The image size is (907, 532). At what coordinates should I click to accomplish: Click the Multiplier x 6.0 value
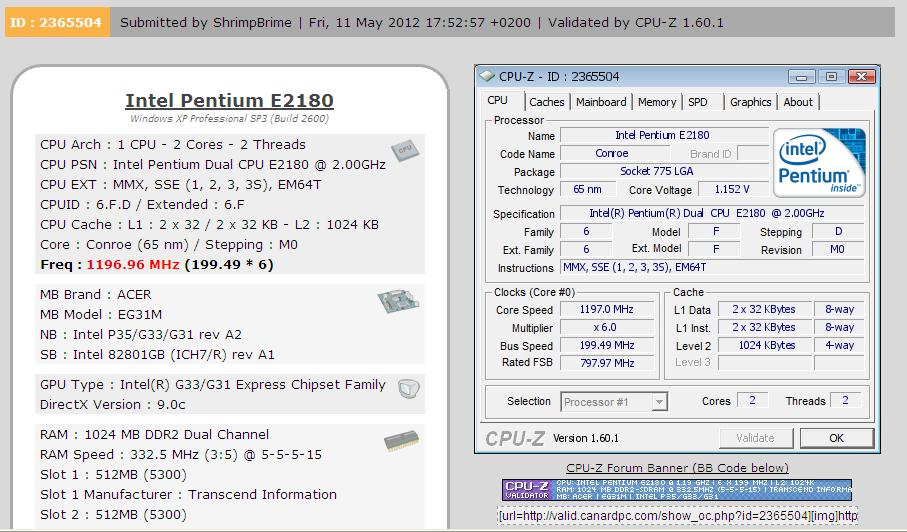(606, 327)
